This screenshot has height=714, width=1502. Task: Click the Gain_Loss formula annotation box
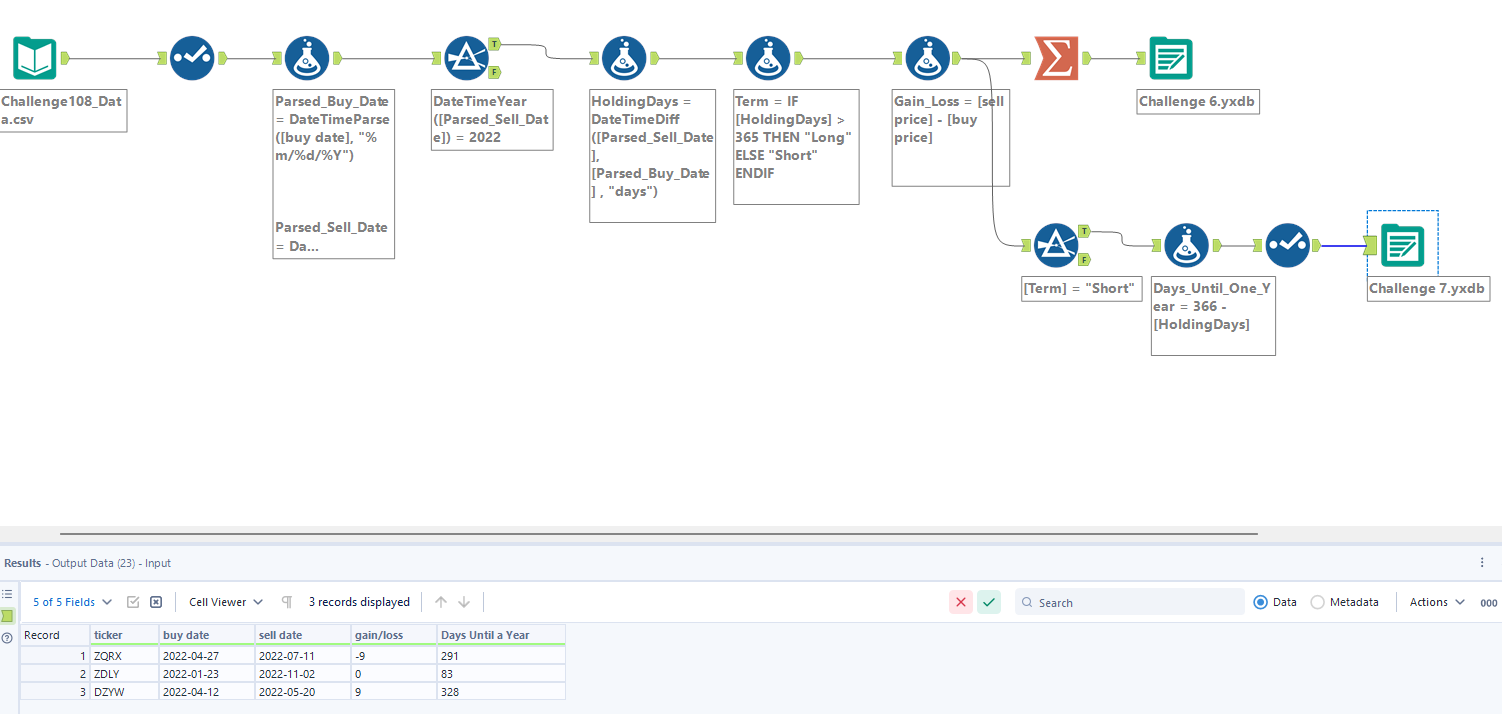point(951,138)
